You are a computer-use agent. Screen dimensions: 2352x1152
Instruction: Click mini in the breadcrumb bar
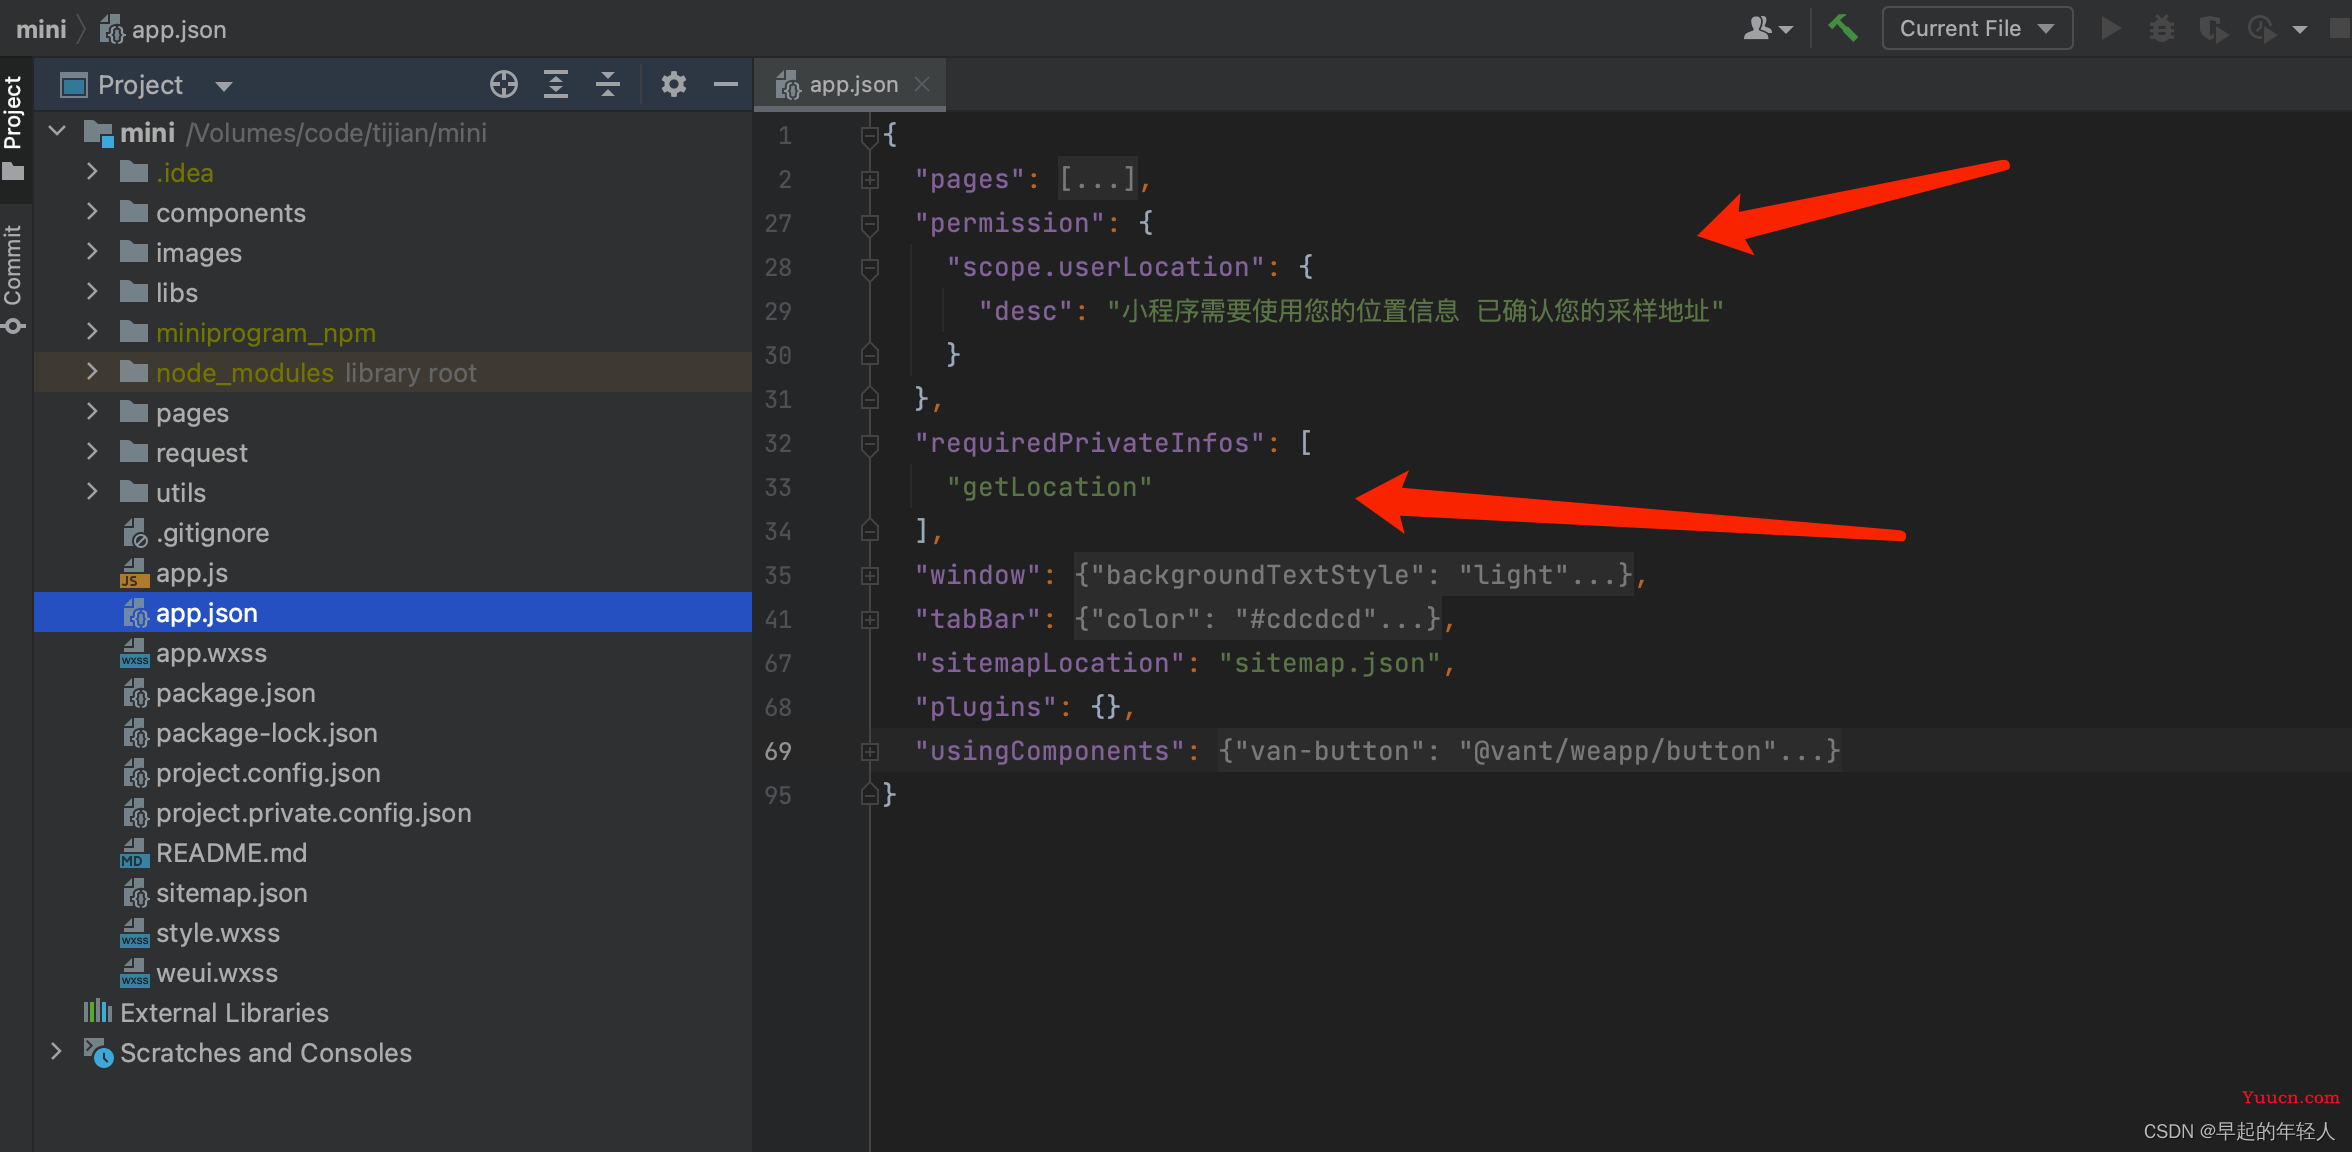tap(41, 29)
